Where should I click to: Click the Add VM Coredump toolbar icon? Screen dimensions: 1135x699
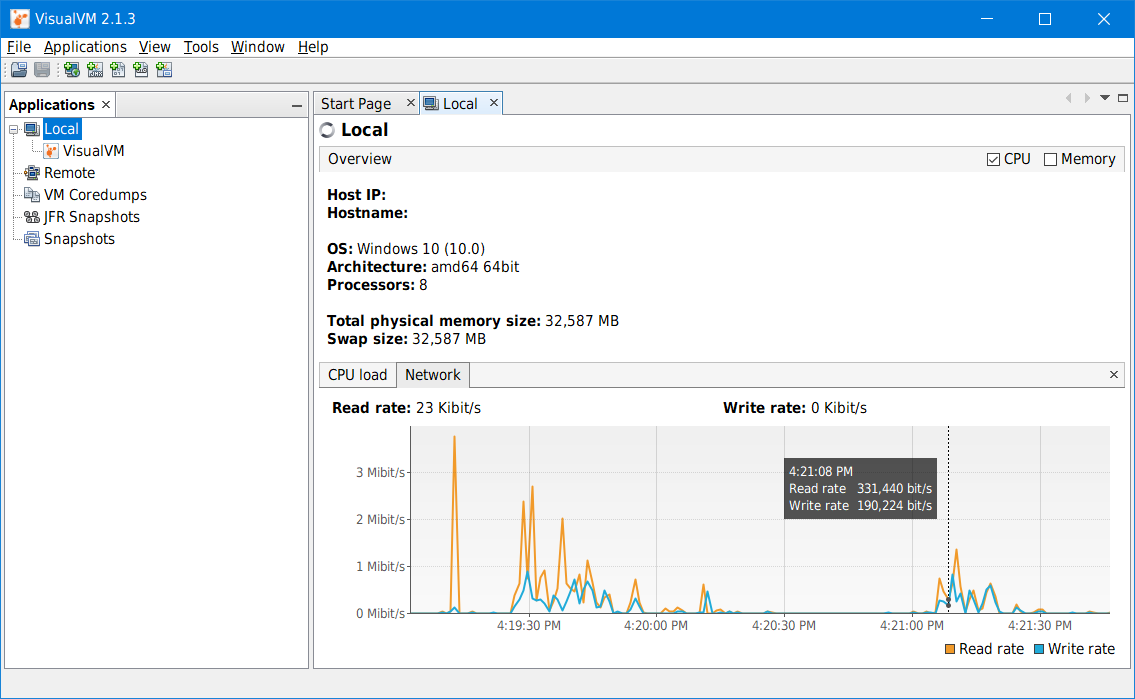pyautogui.click(x=118, y=69)
